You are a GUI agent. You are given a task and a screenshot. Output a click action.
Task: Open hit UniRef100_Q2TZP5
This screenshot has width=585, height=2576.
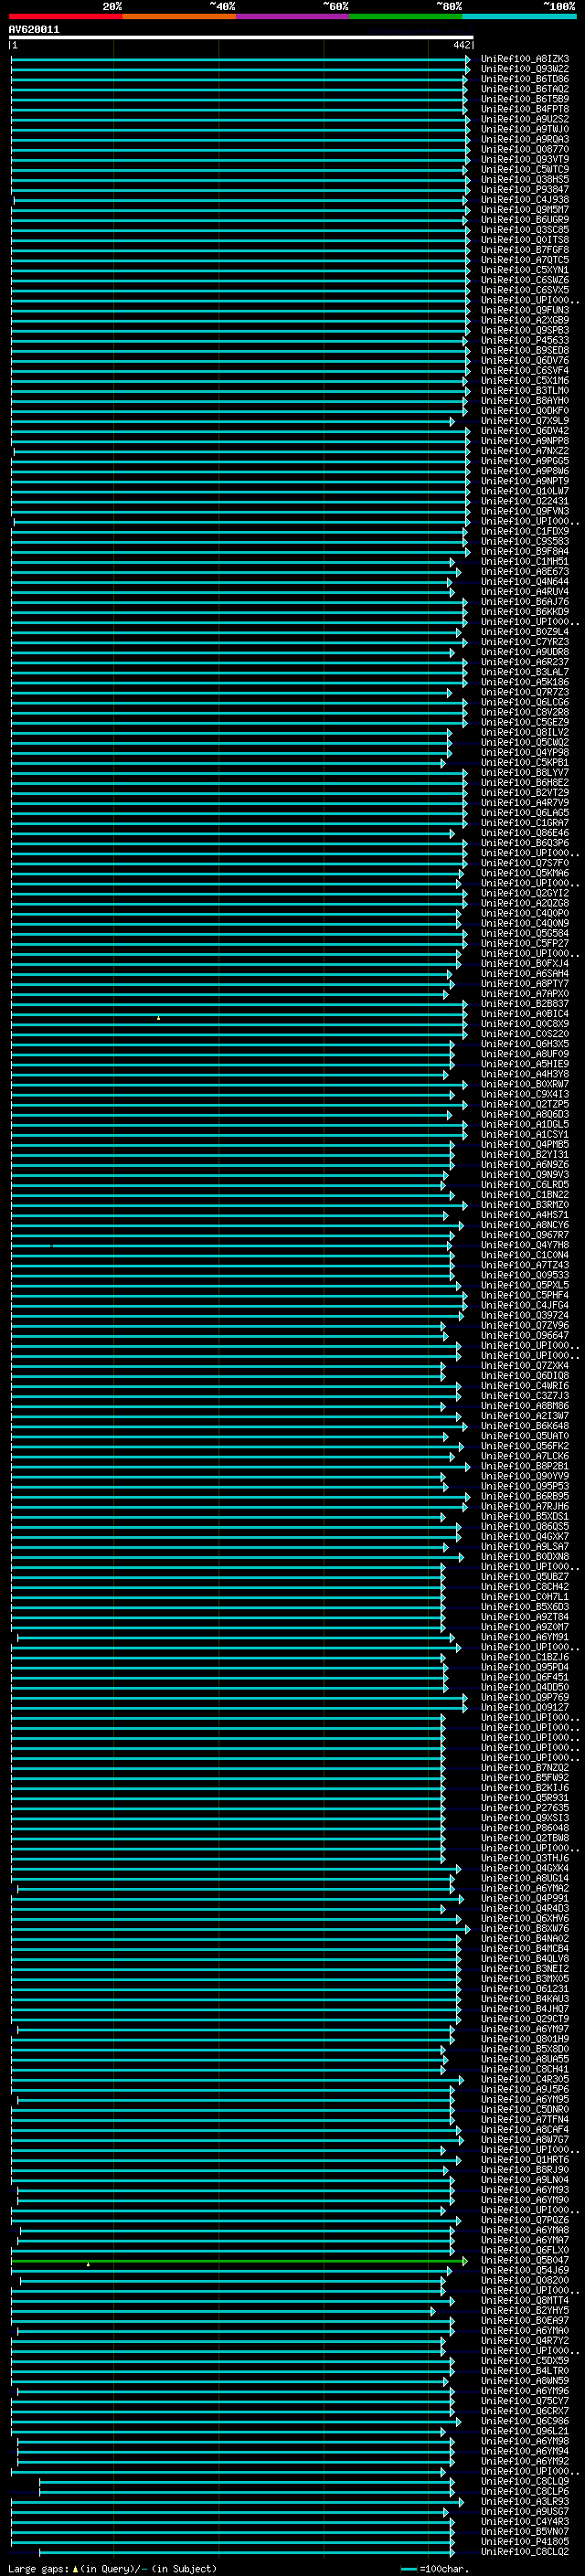click(525, 1105)
